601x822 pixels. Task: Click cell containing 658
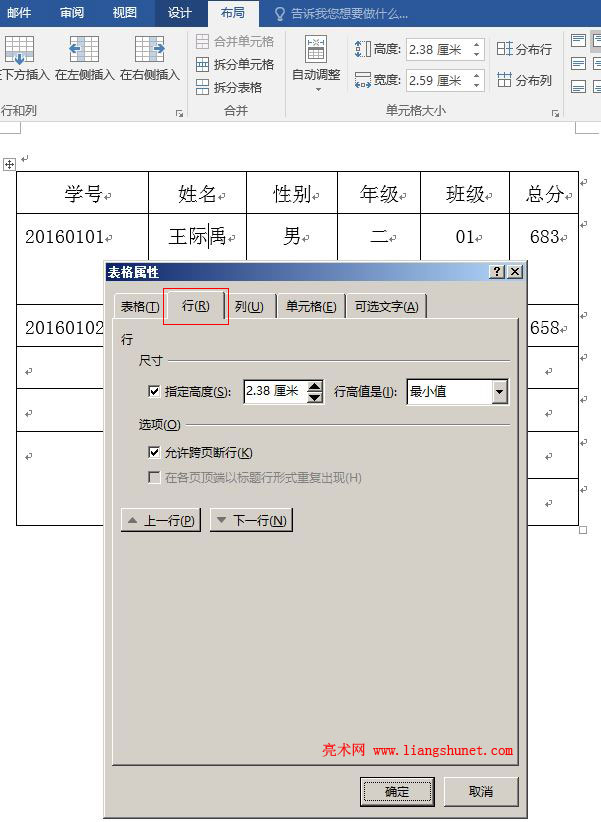coord(552,328)
